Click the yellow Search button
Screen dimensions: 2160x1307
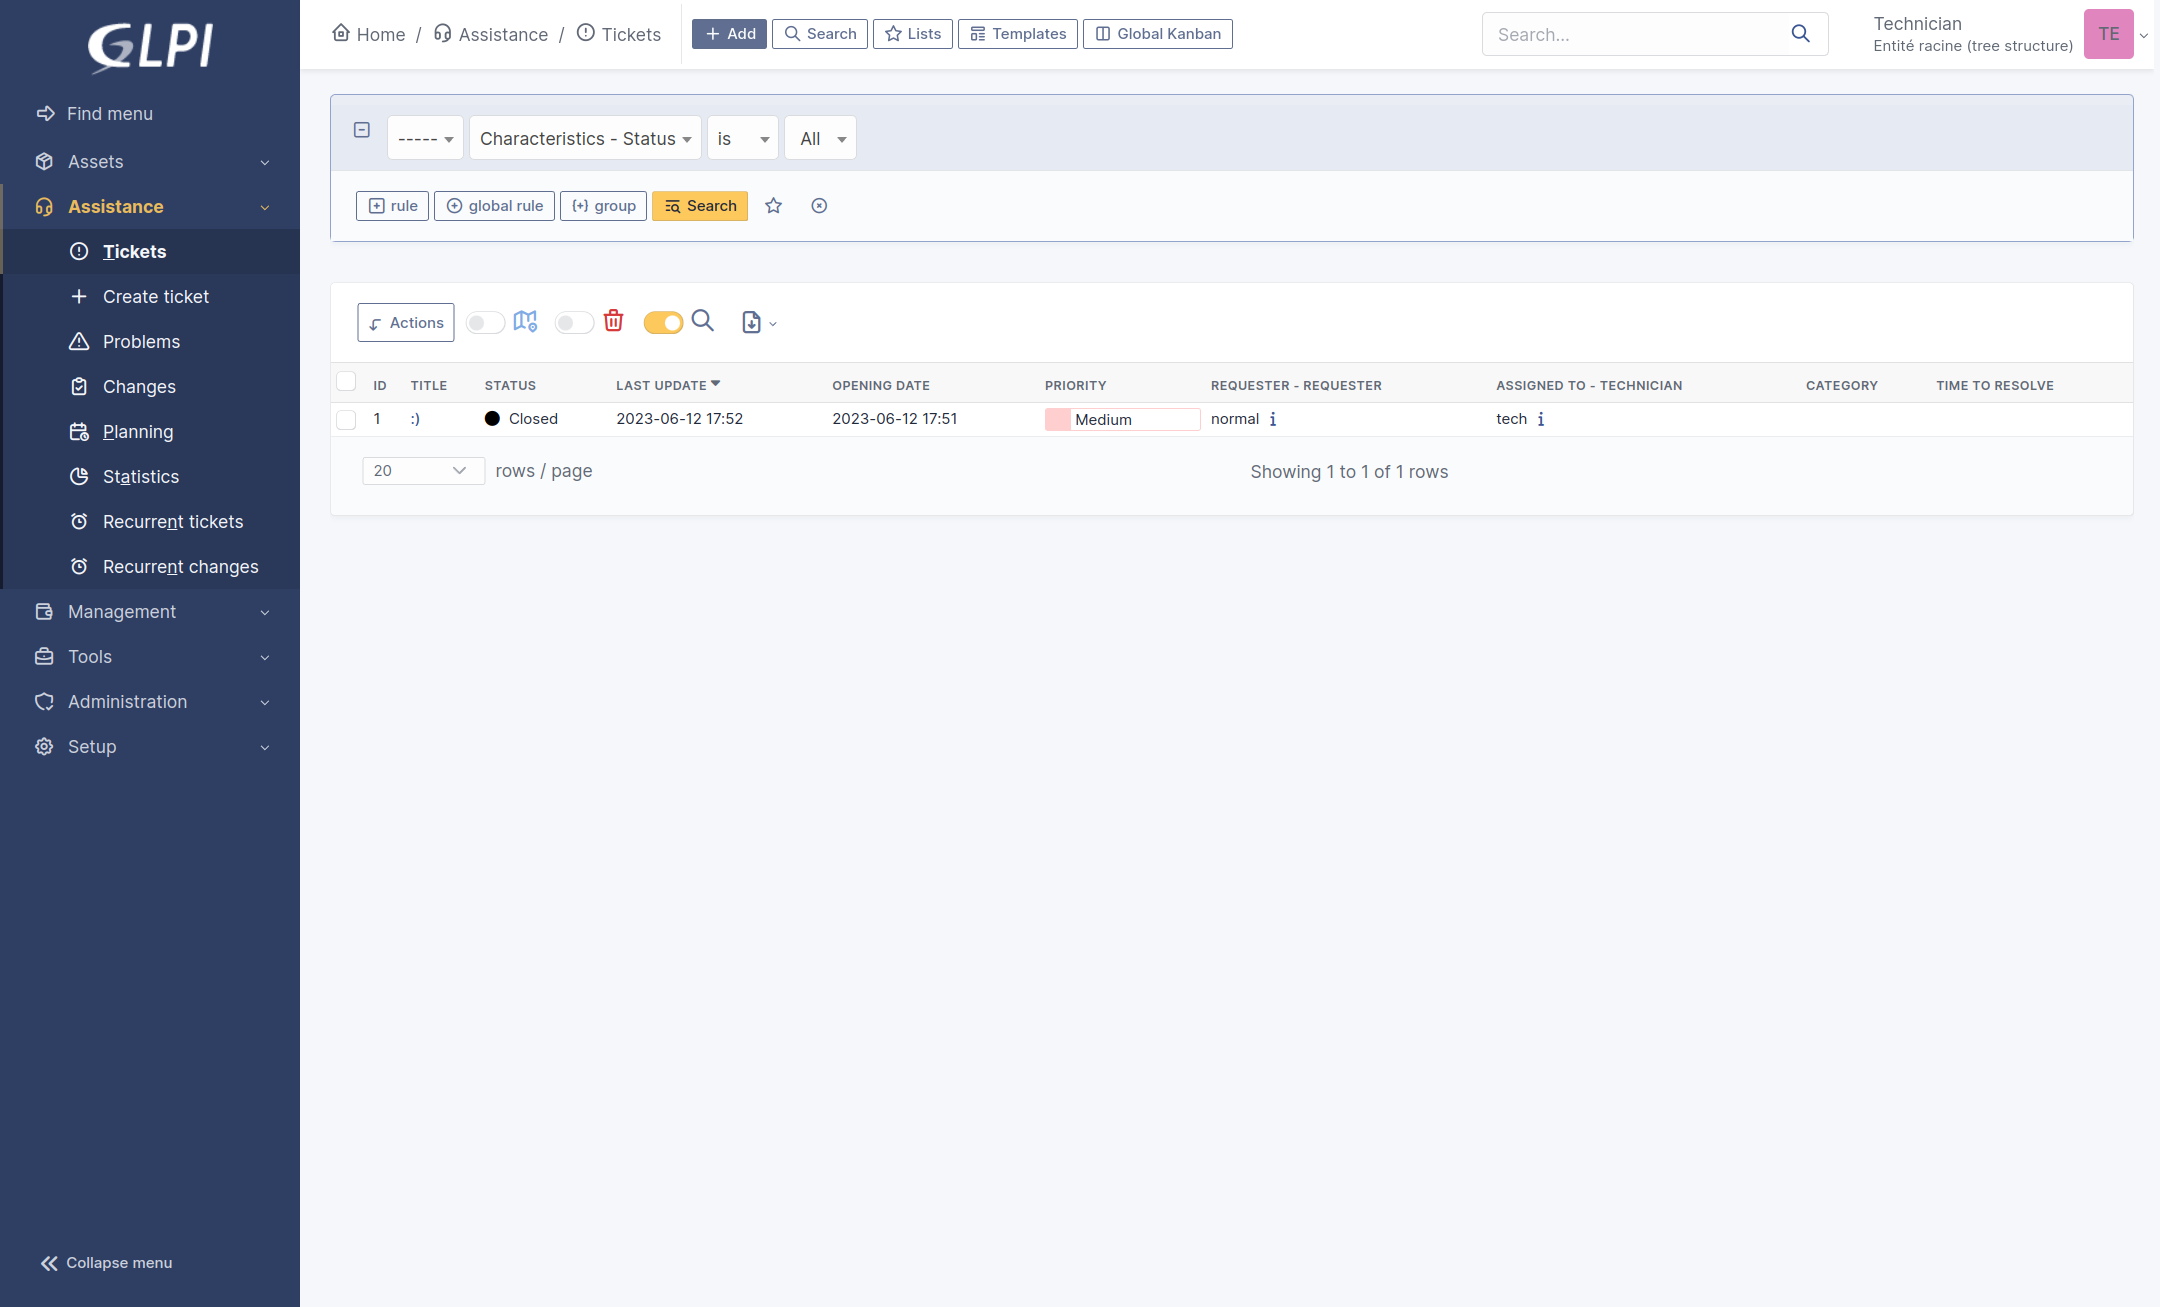700,206
